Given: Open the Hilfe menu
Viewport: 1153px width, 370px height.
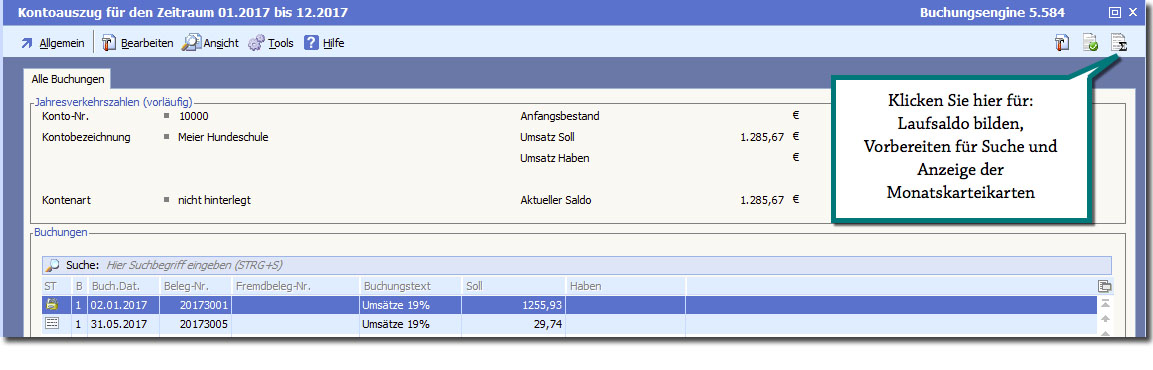Looking at the screenshot, I should [324, 43].
